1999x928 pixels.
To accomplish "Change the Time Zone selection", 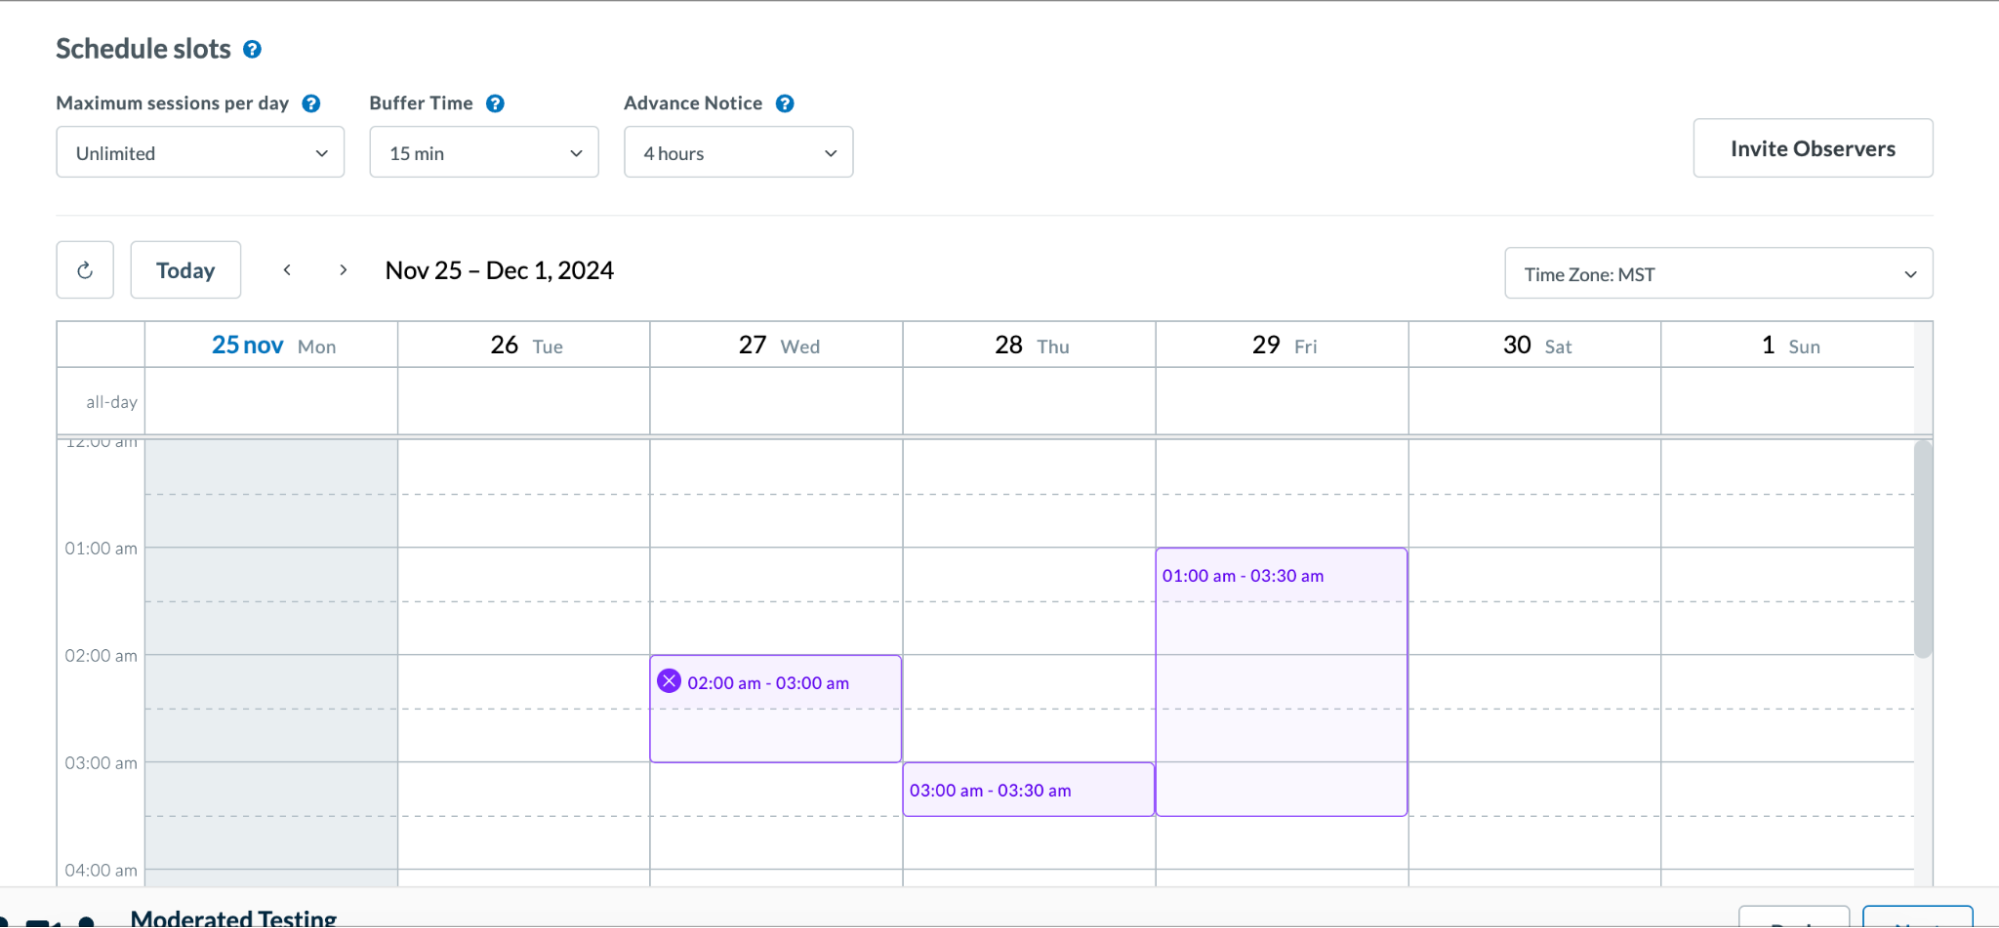I will pyautogui.click(x=1717, y=272).
